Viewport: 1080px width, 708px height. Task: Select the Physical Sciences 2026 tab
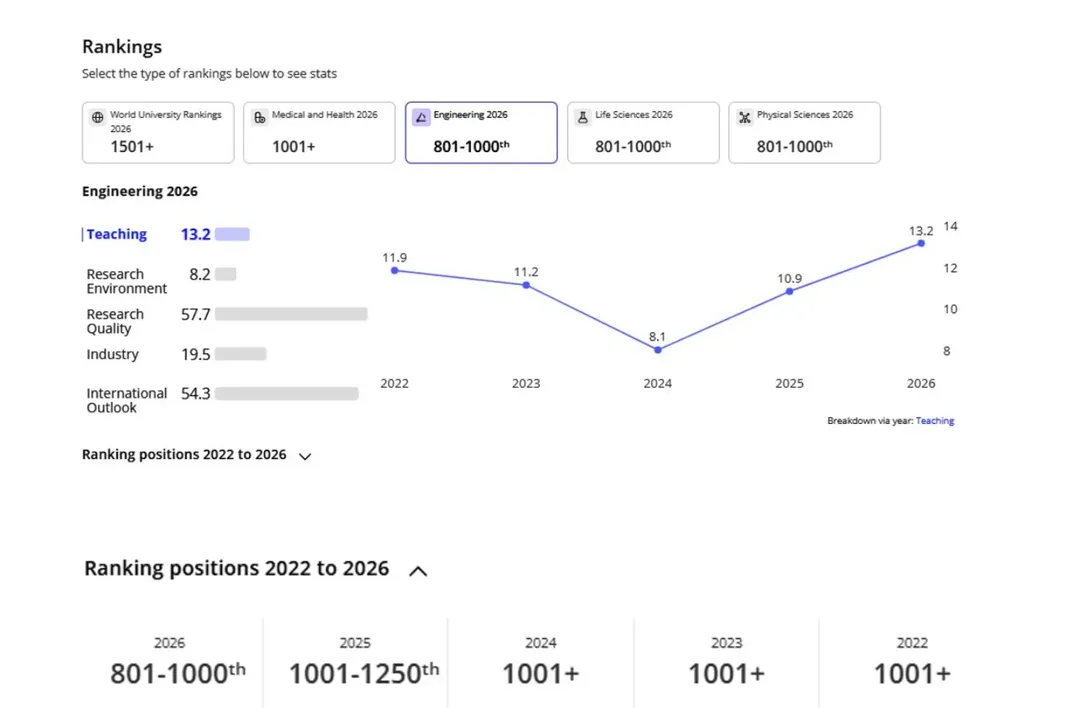point(804,132)
